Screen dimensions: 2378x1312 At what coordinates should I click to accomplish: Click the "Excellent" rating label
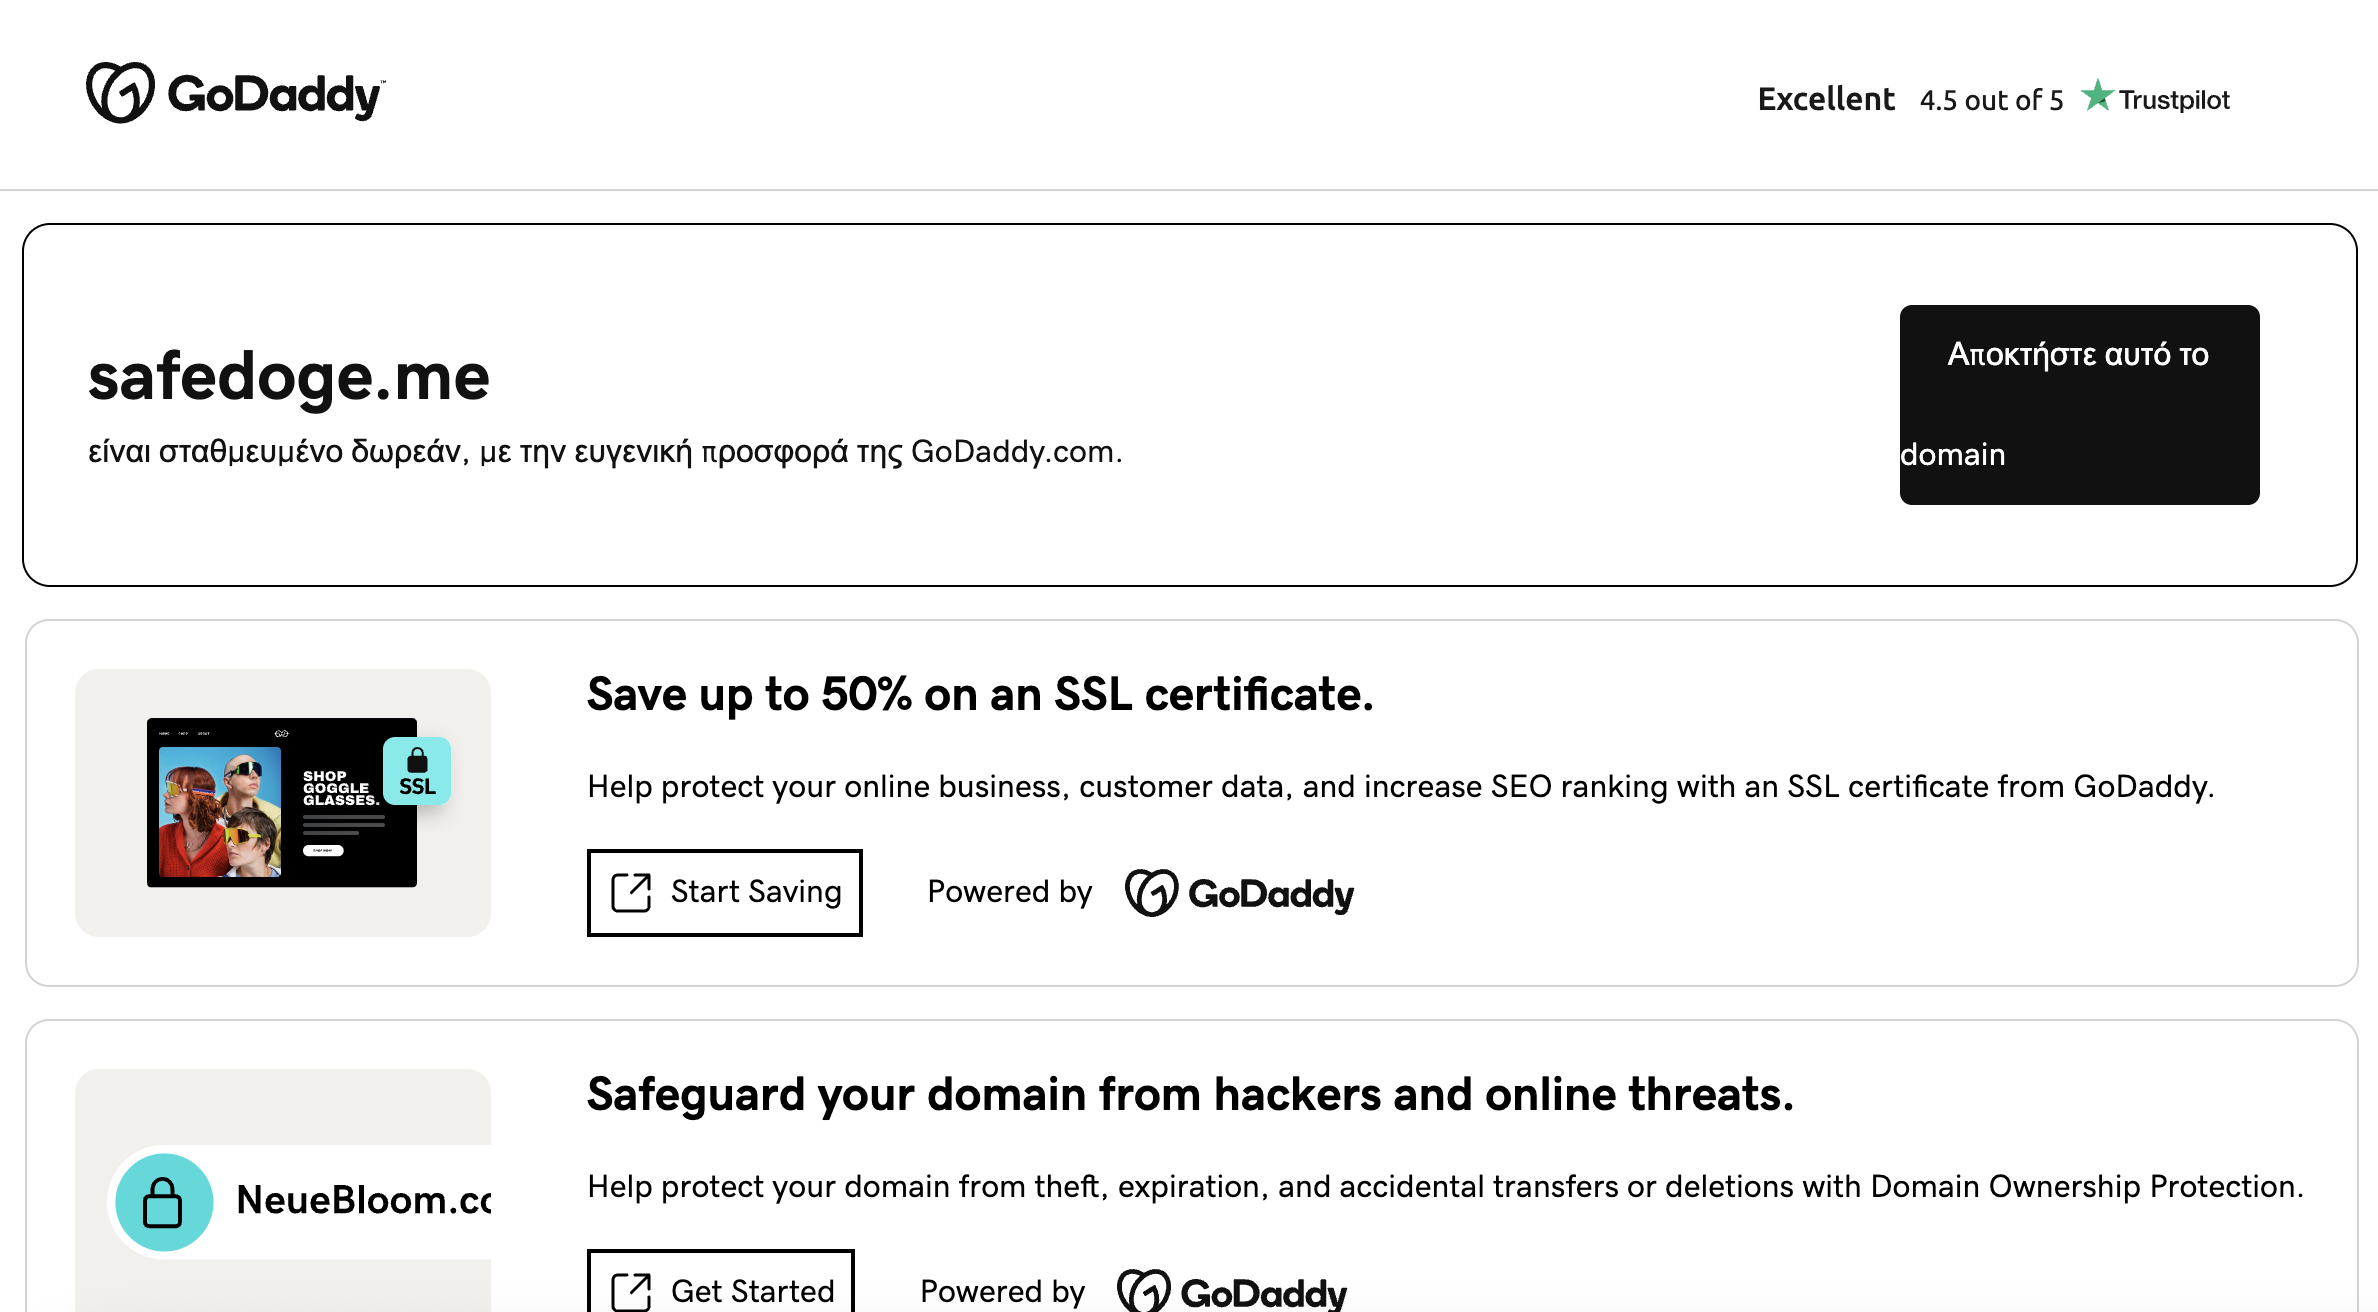pyautogui.click(x=1825, y=99)
